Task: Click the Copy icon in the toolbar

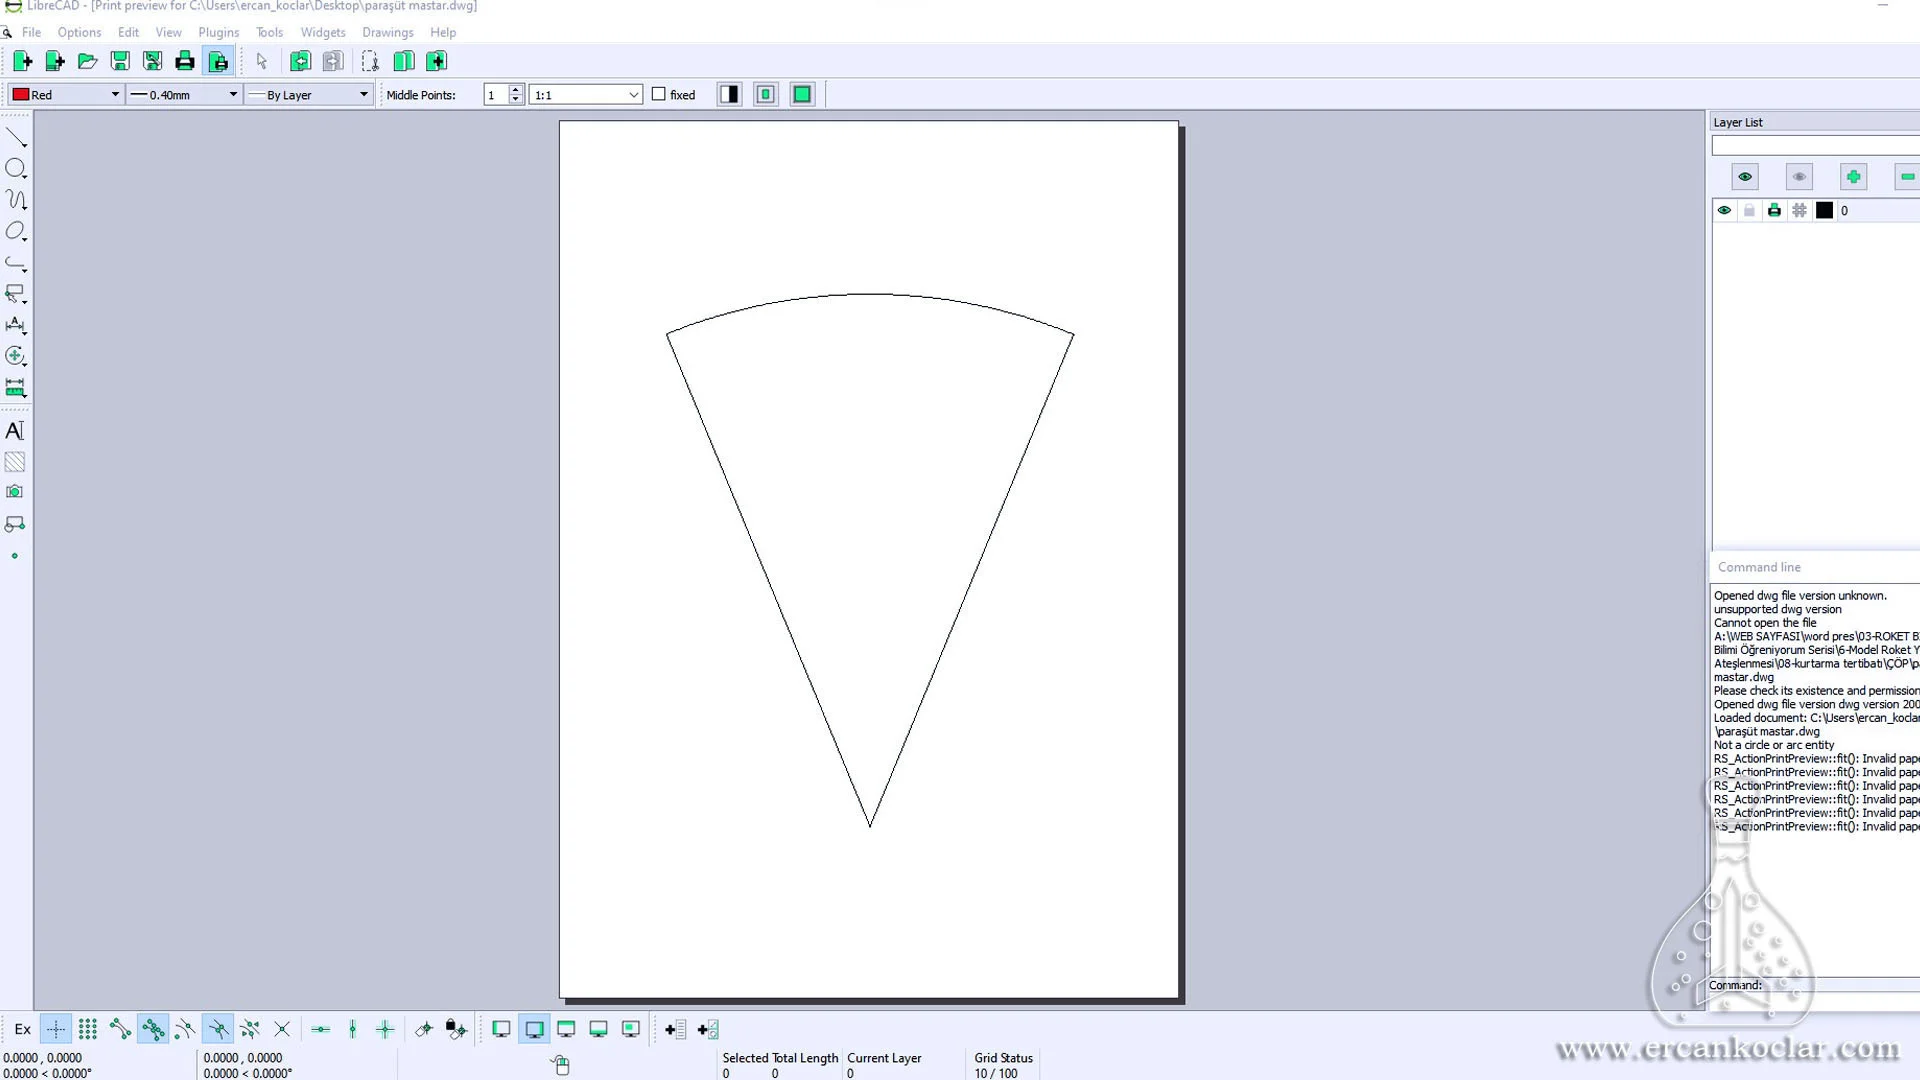Action: click(x=404, y=62)
